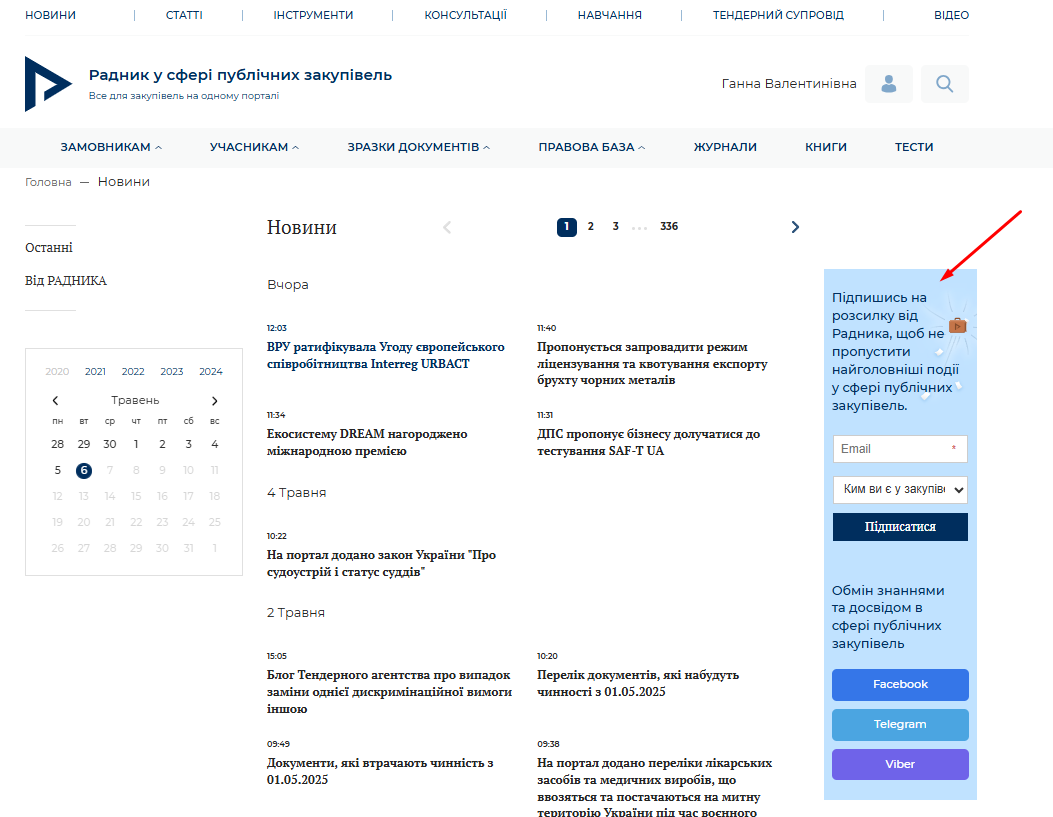Image resolution: width=1053 pixels, height=817 pixels.
Task: Open the user profile icon
Action: pyautogui.click(x=888, y=84)
